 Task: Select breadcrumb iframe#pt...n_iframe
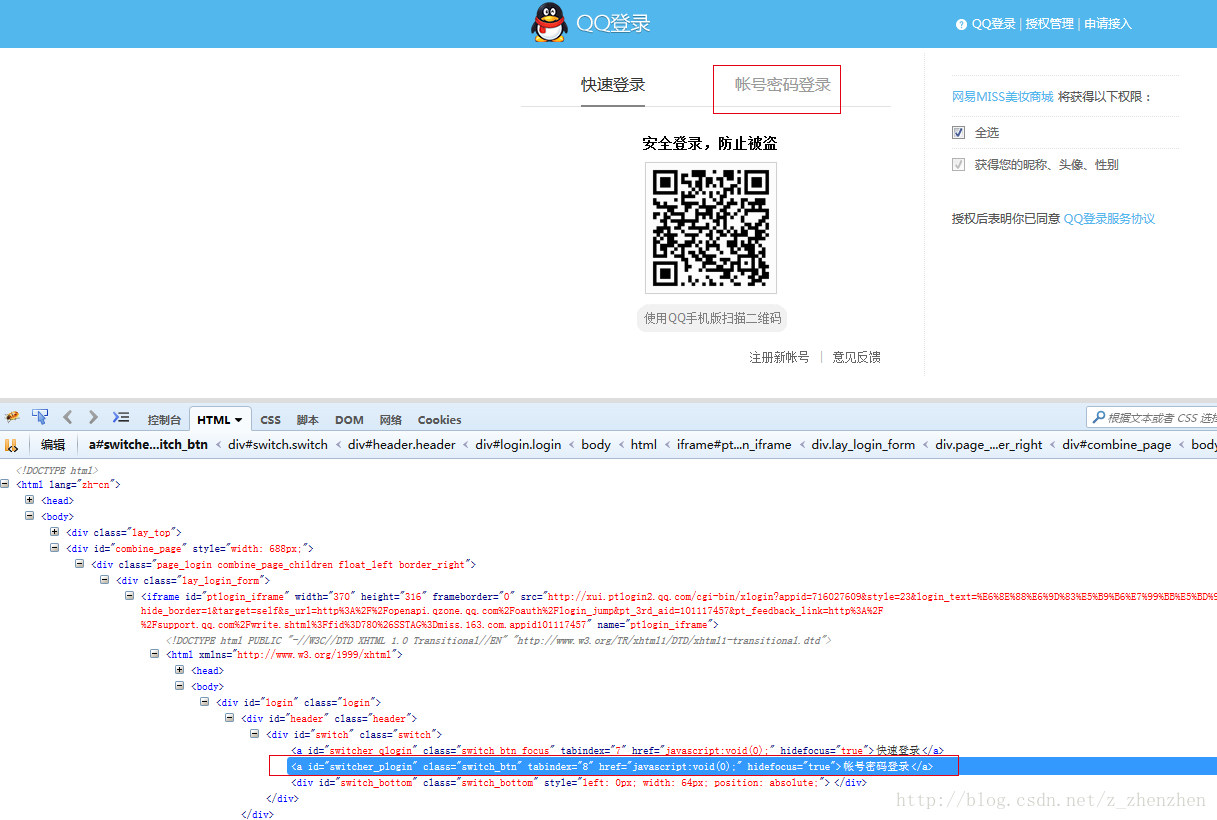click(x=734, y=445)
